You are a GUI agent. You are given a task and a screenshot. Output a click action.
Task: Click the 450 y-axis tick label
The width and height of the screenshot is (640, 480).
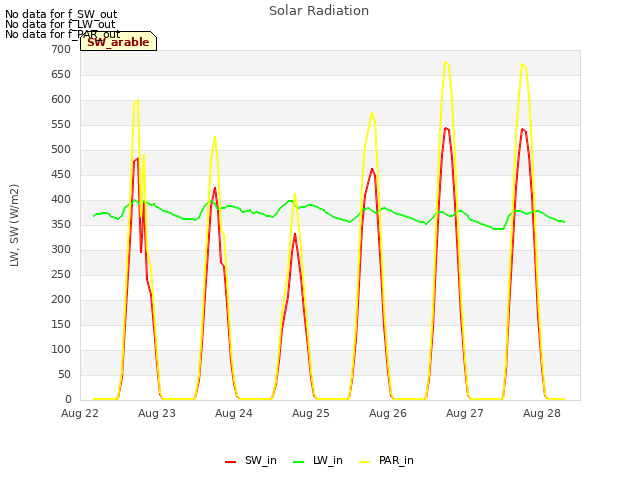point(61,175)
